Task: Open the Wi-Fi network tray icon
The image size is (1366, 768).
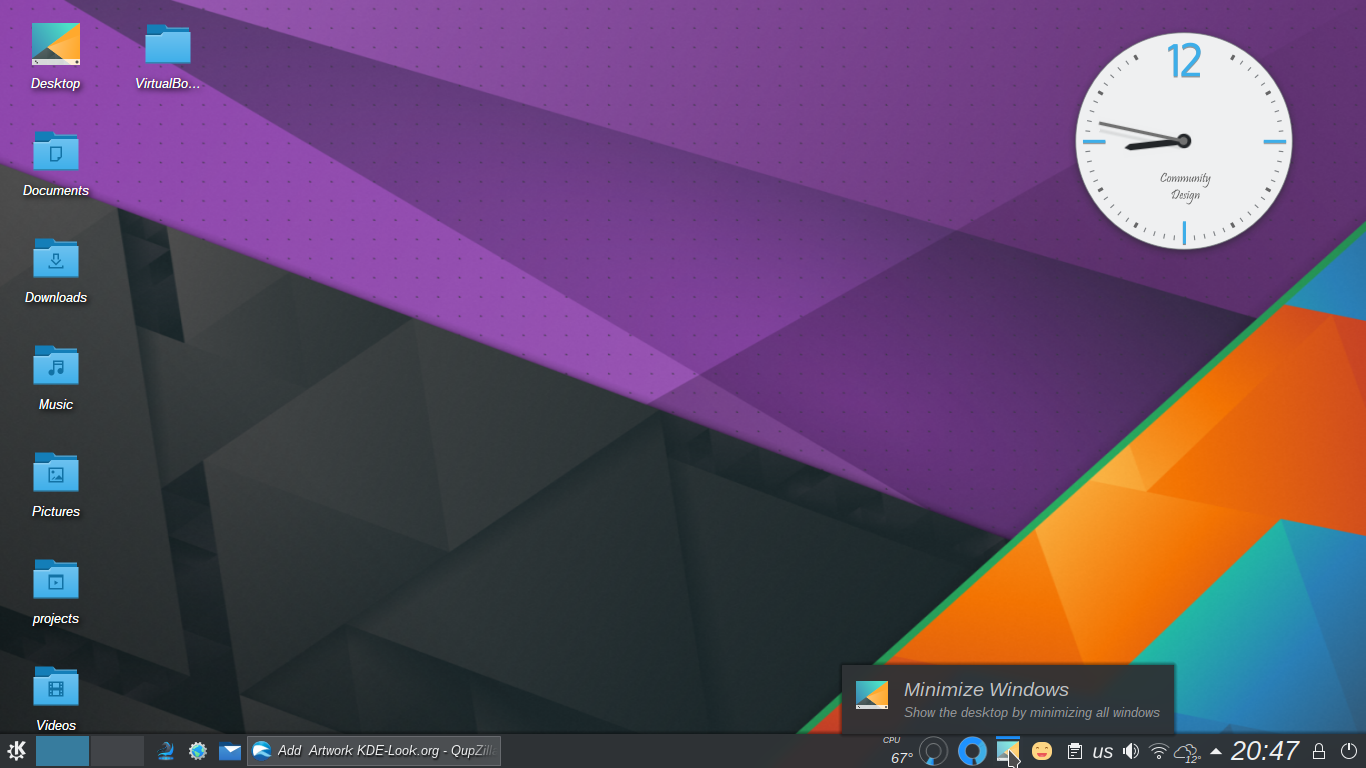Action: click(x=1159, y=751)
